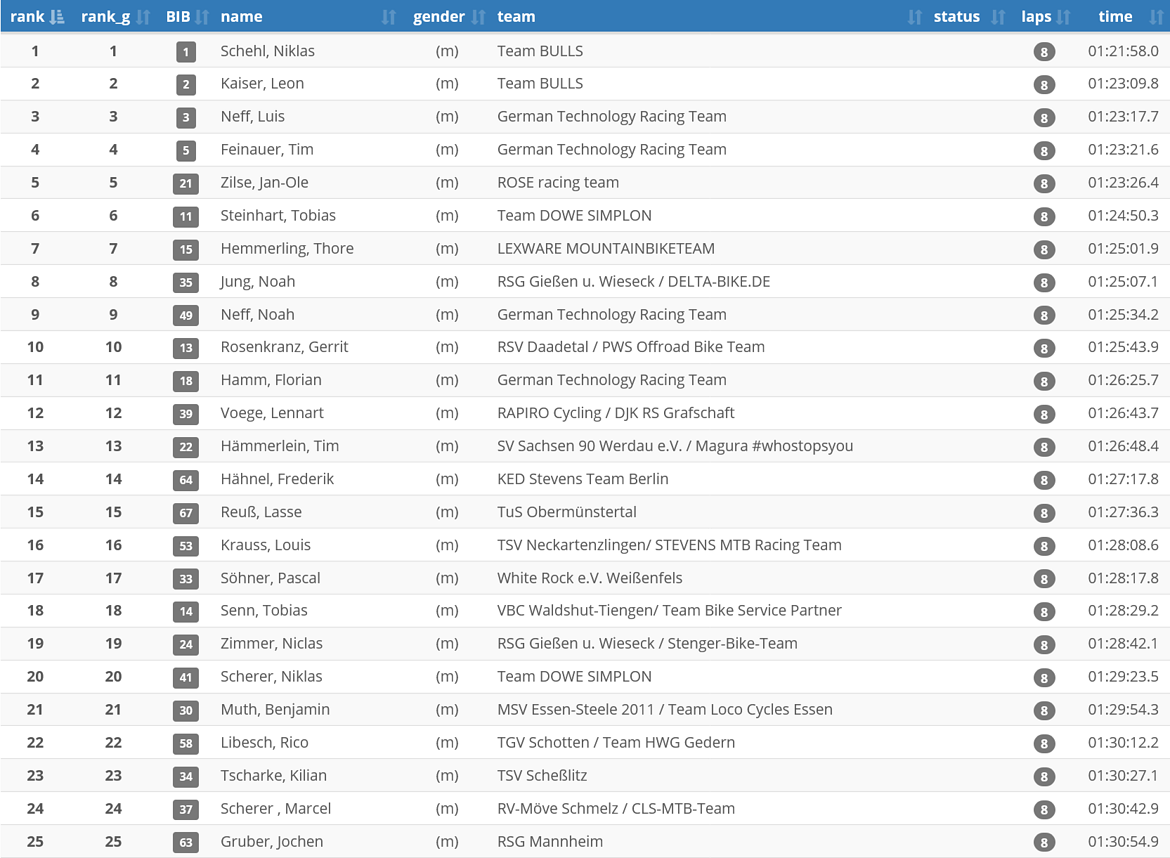The height and width of the screenshot is (858, 1170).
Task: Sort by rank_g column header
Action: click(114, 16)
